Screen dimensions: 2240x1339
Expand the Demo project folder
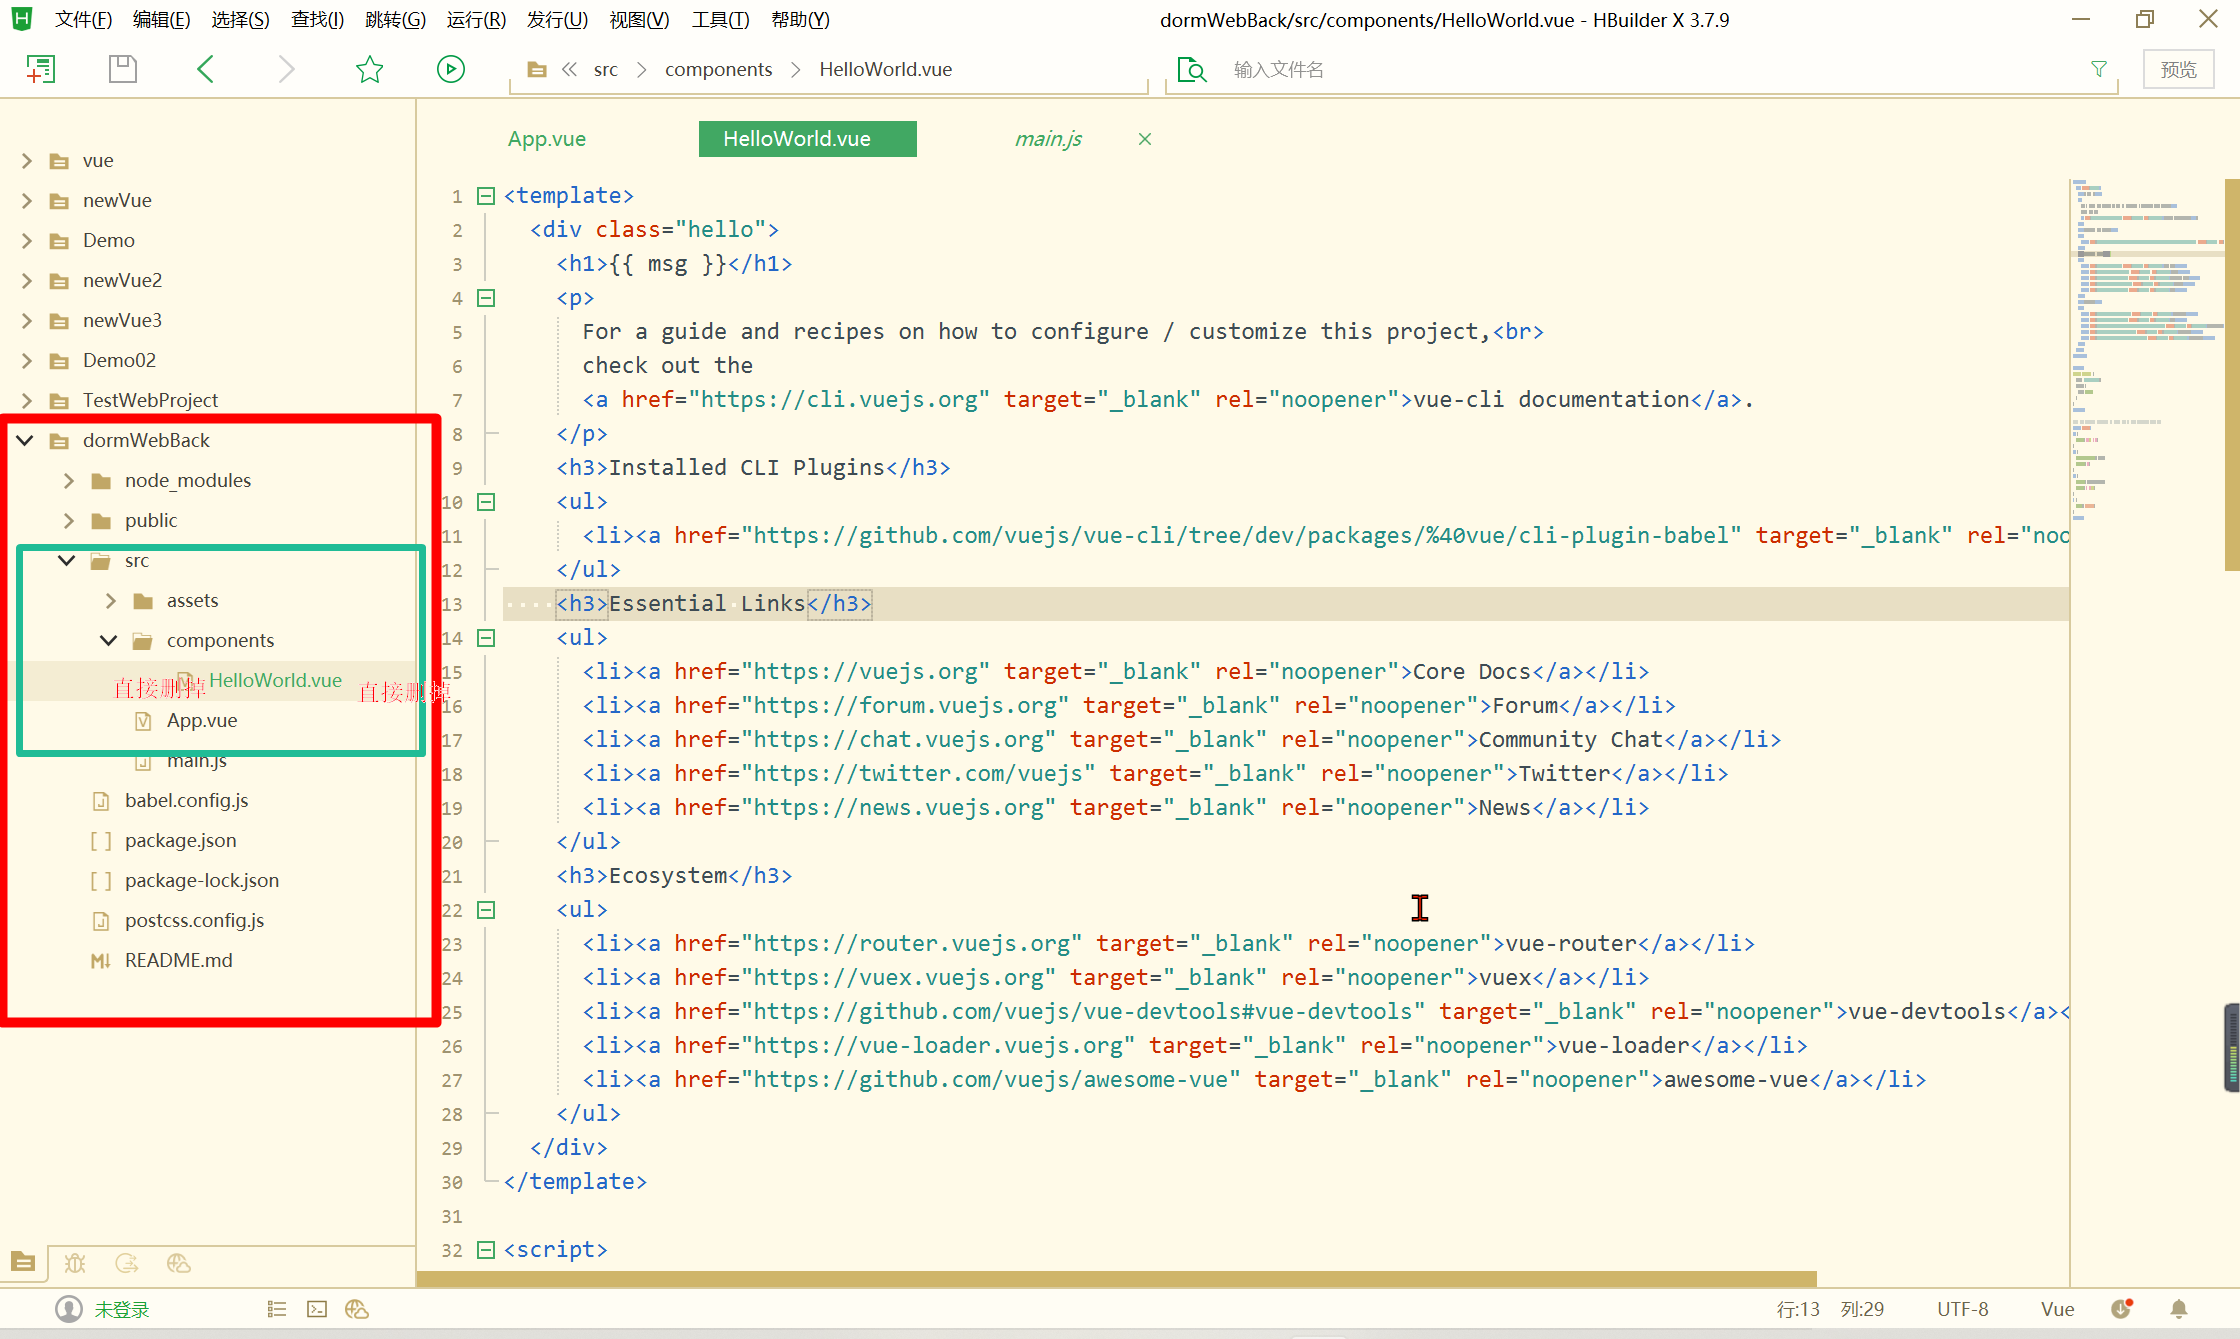(27, 240)
